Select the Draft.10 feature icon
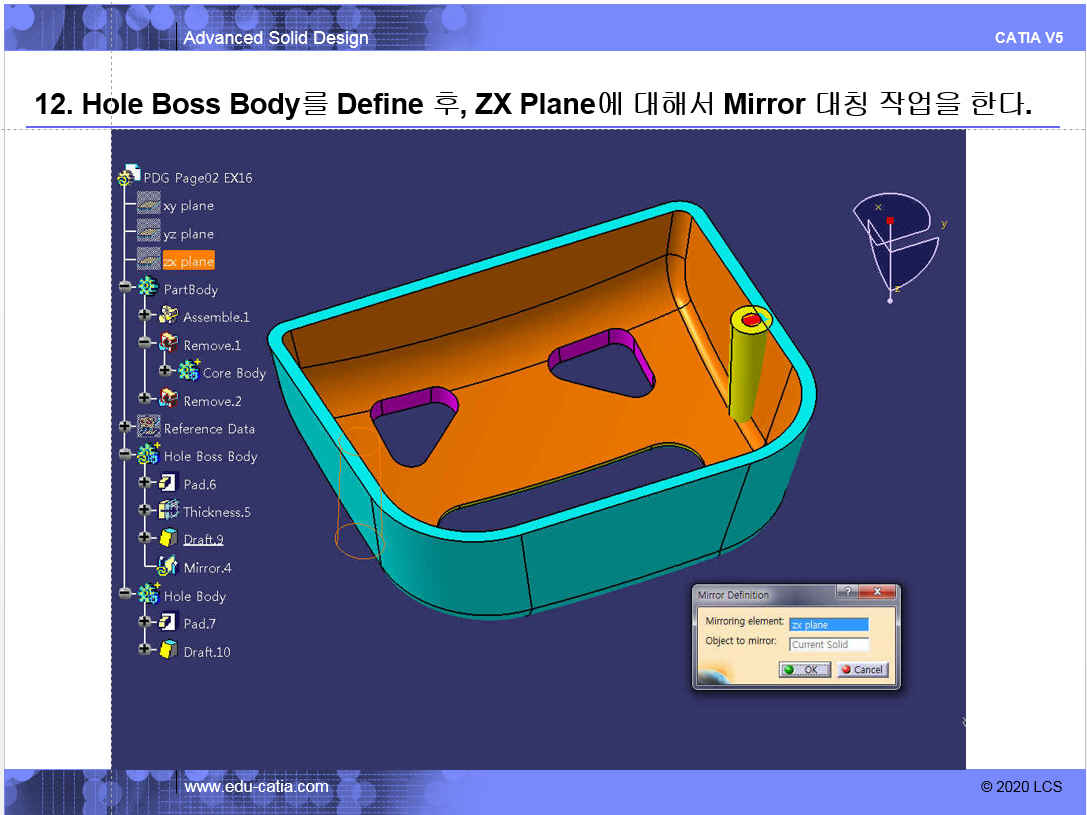This screenshot has height=815, width=1087. click(168, 651)
